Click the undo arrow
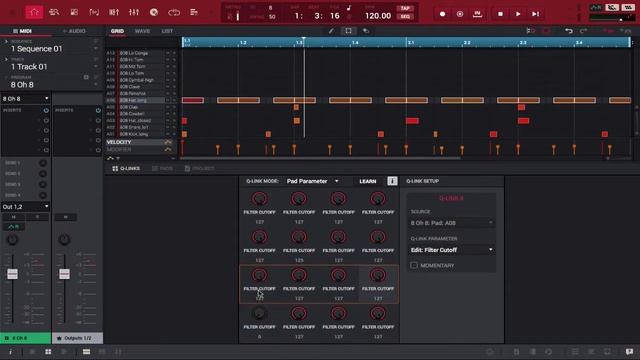The image size is (640, 360). point(569,31)
